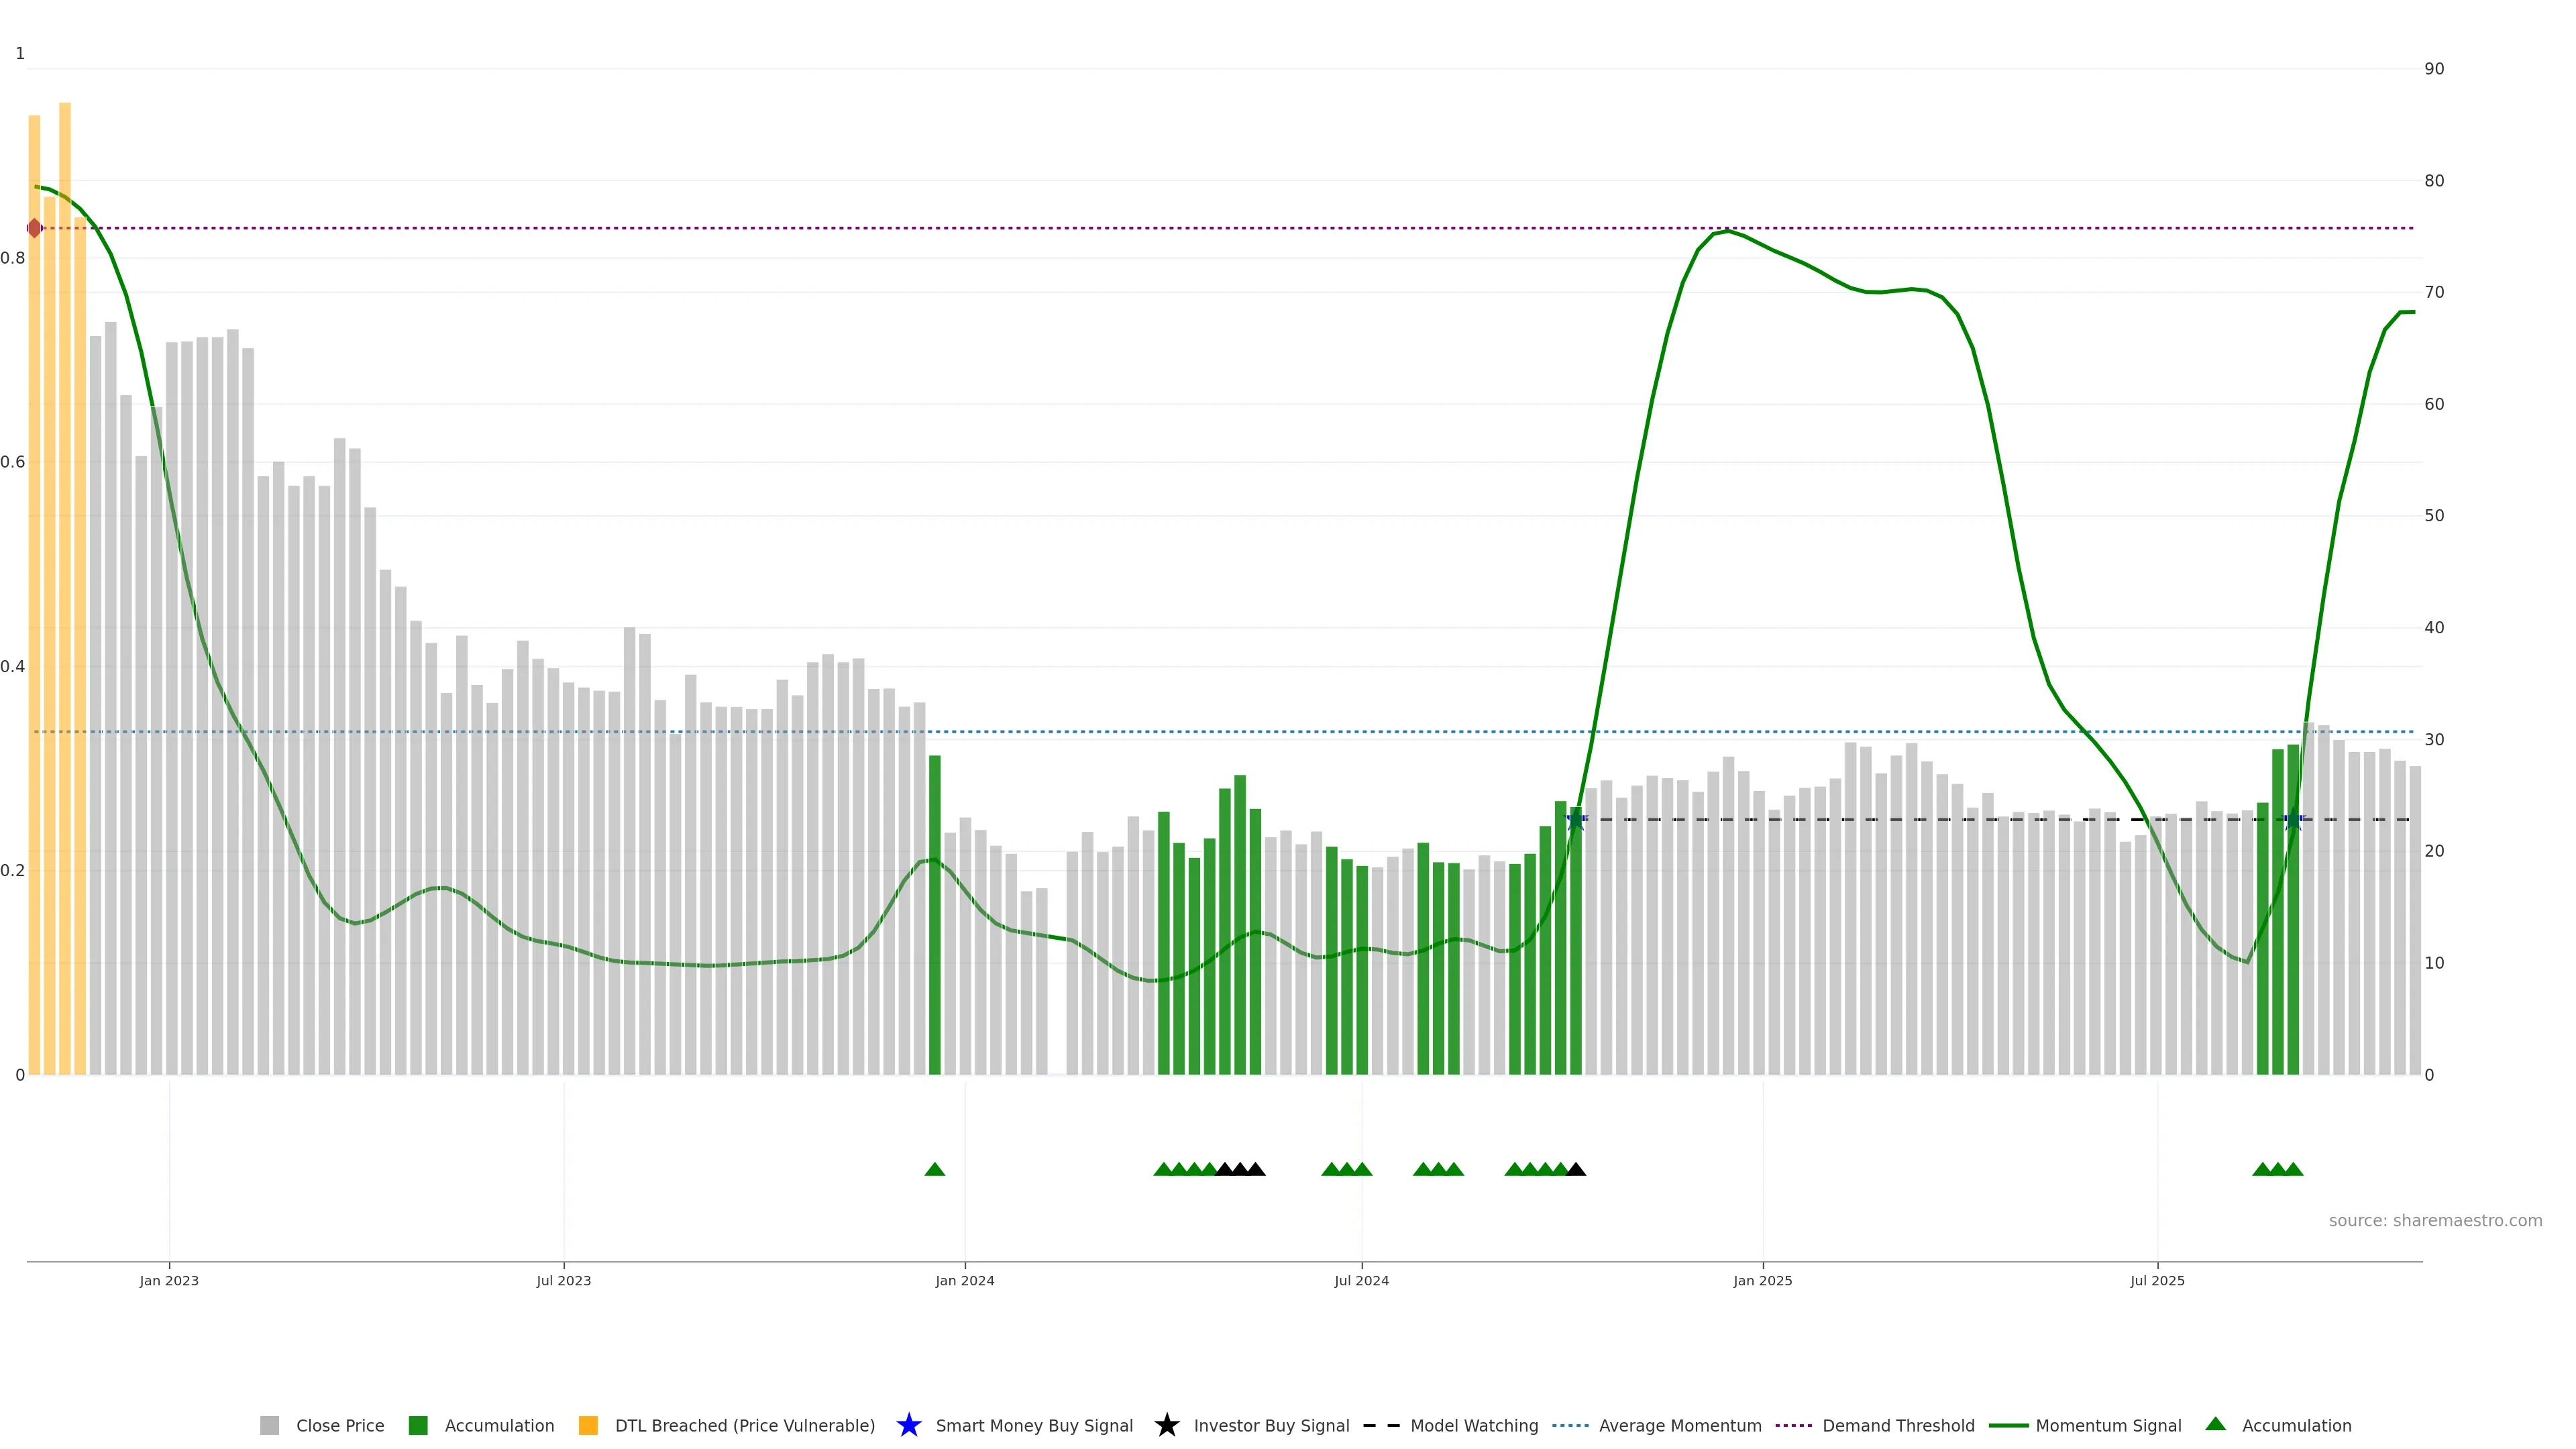Click the green Accumulation triangle legend icon
Screen dimensions: 2576x1449
2215,1424
